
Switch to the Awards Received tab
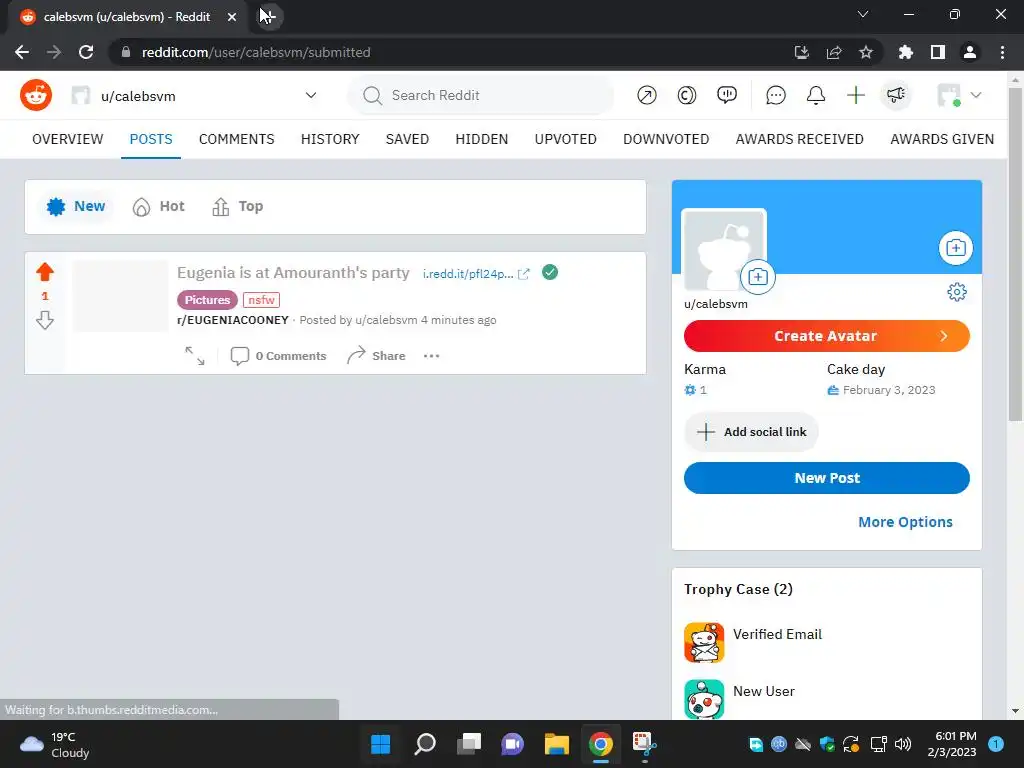click(x=799, y=139)
